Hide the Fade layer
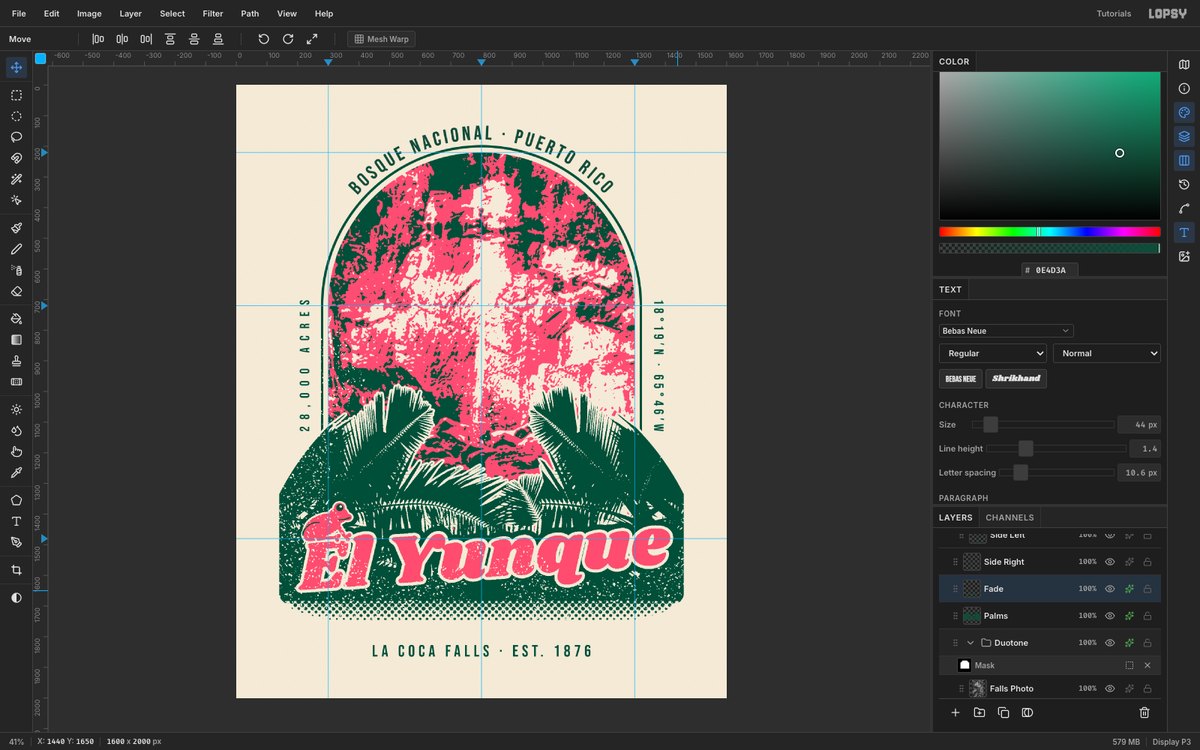Screen dimensions: 1200x750 tap(1110, 589)
